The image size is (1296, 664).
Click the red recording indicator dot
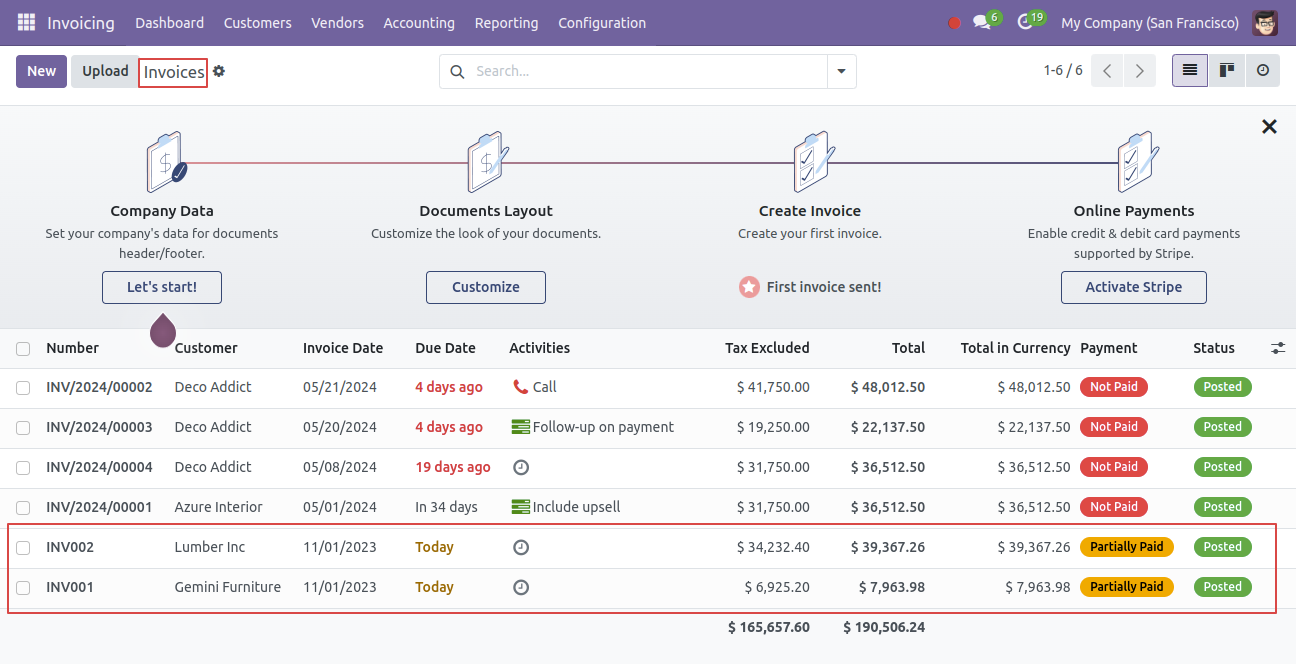pos(954,23)
